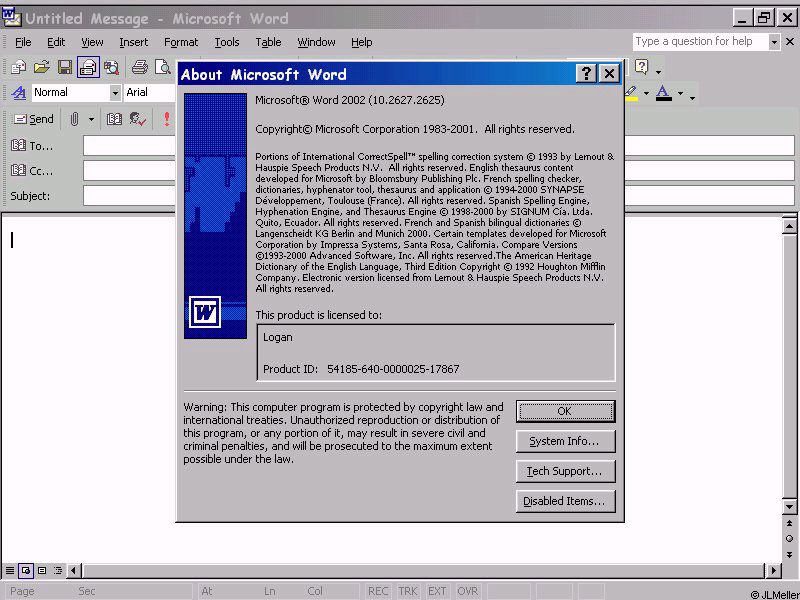Open the Table menu
The height and width of the screenshot is (600, 800).
click(x=268, y=42)
